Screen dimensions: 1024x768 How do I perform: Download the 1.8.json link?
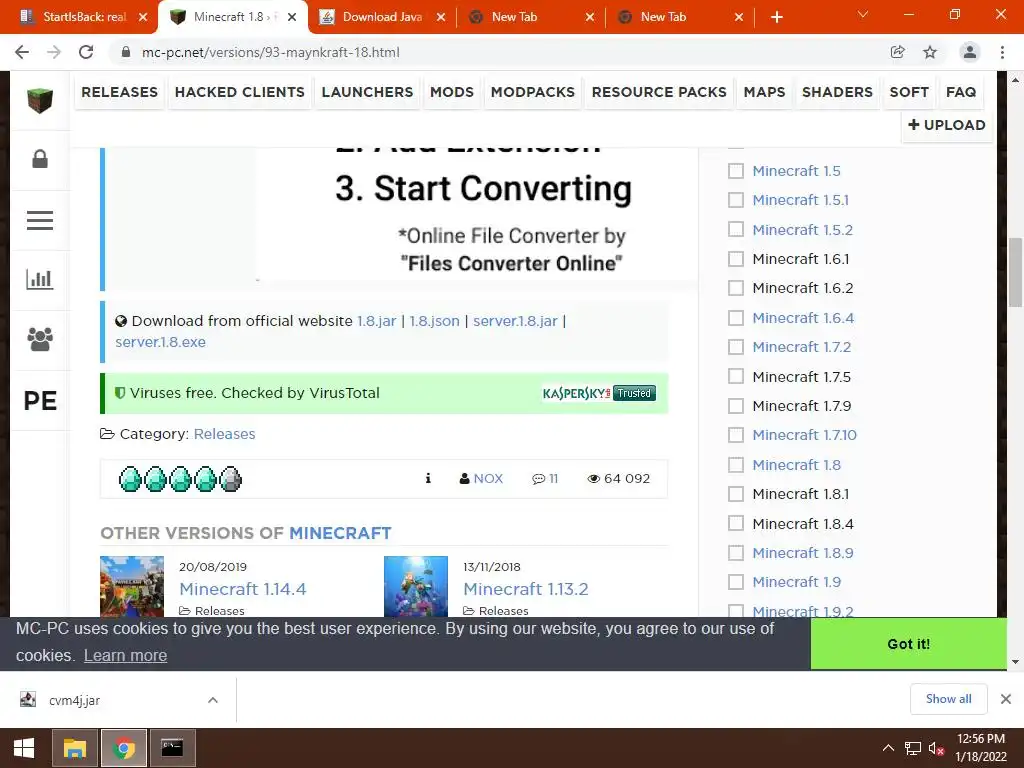[x=434, y=321]
